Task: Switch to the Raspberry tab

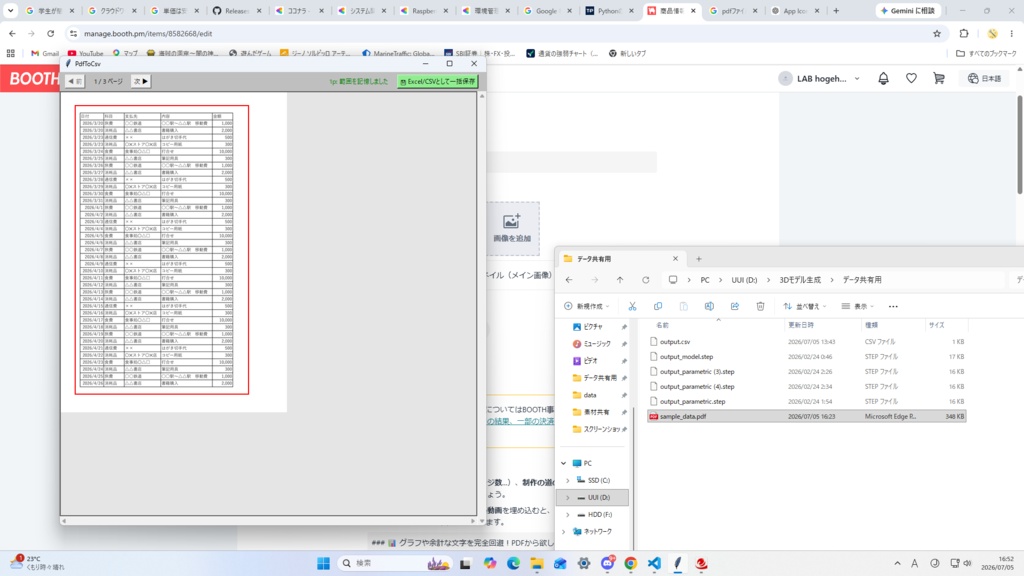Action: coord(424,10)
